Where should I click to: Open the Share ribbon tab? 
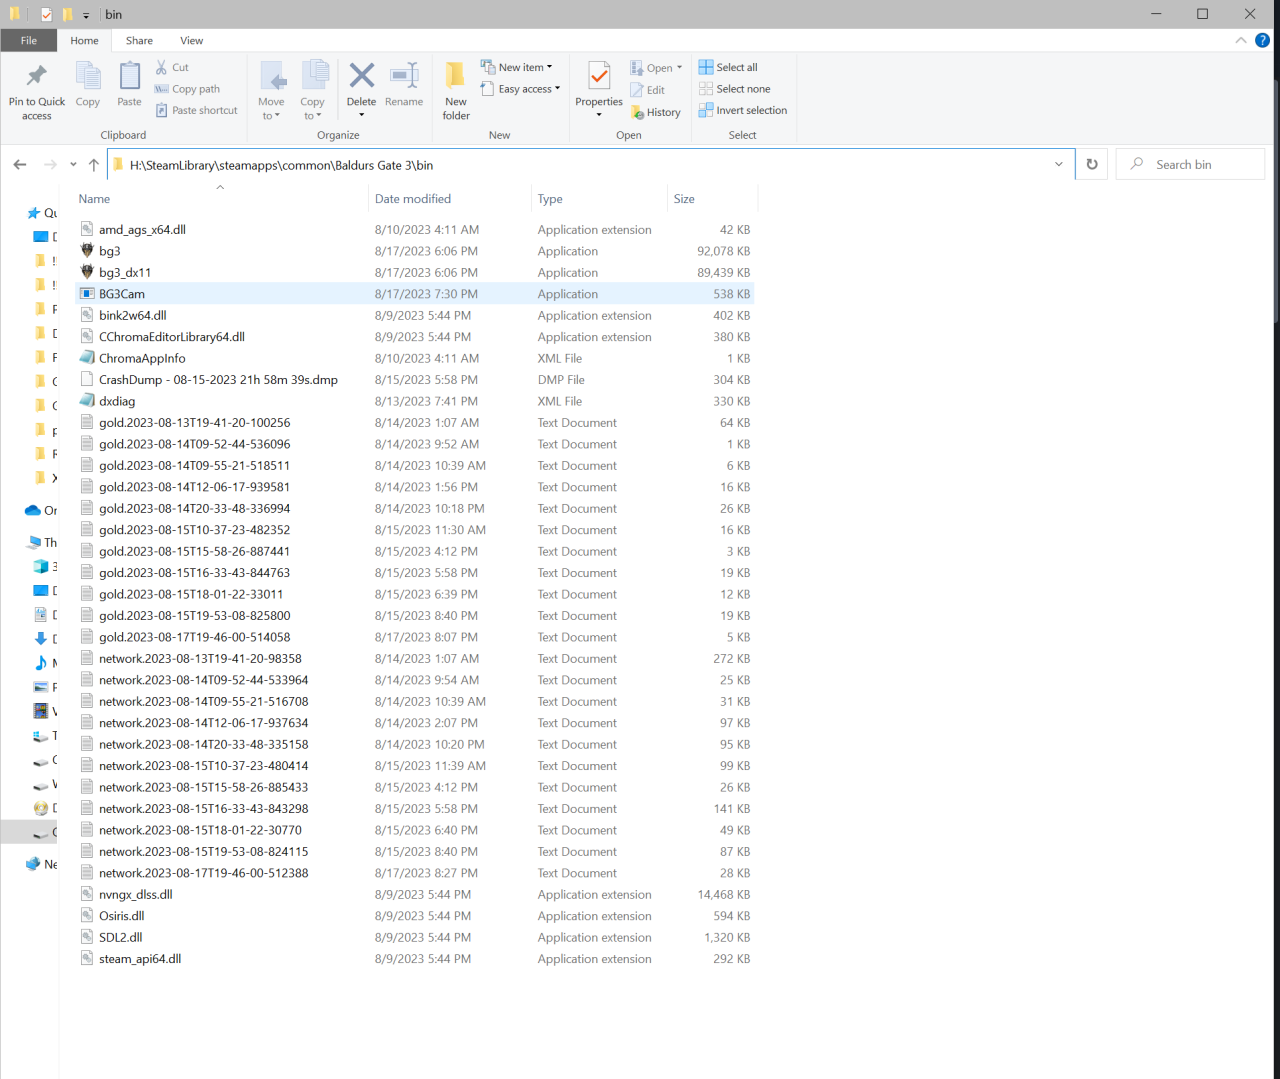click(139, 41)
